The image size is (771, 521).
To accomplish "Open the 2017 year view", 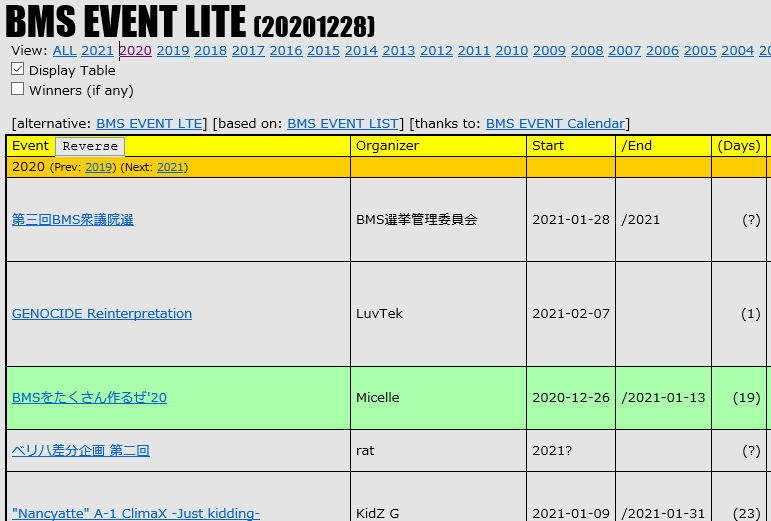I will click(248, 51).
